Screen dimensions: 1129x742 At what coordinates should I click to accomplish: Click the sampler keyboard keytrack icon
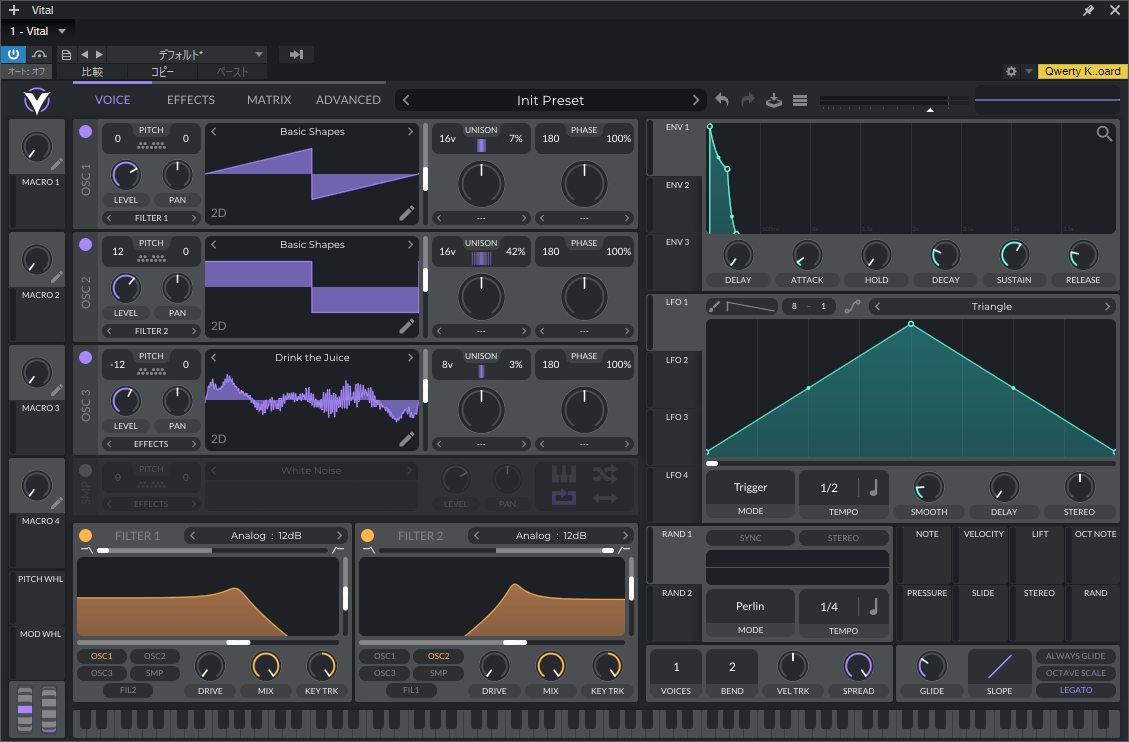(564, 474)
